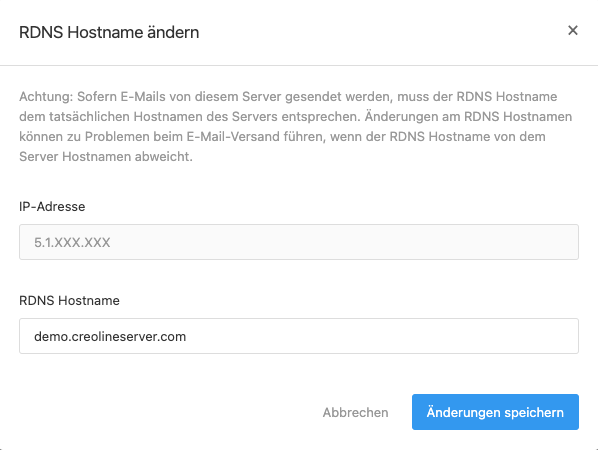Image resolution: width=598 pixels, height=450 pixels.
Task: Cancel with the Abbrechen button
Action: coord(355,412)
